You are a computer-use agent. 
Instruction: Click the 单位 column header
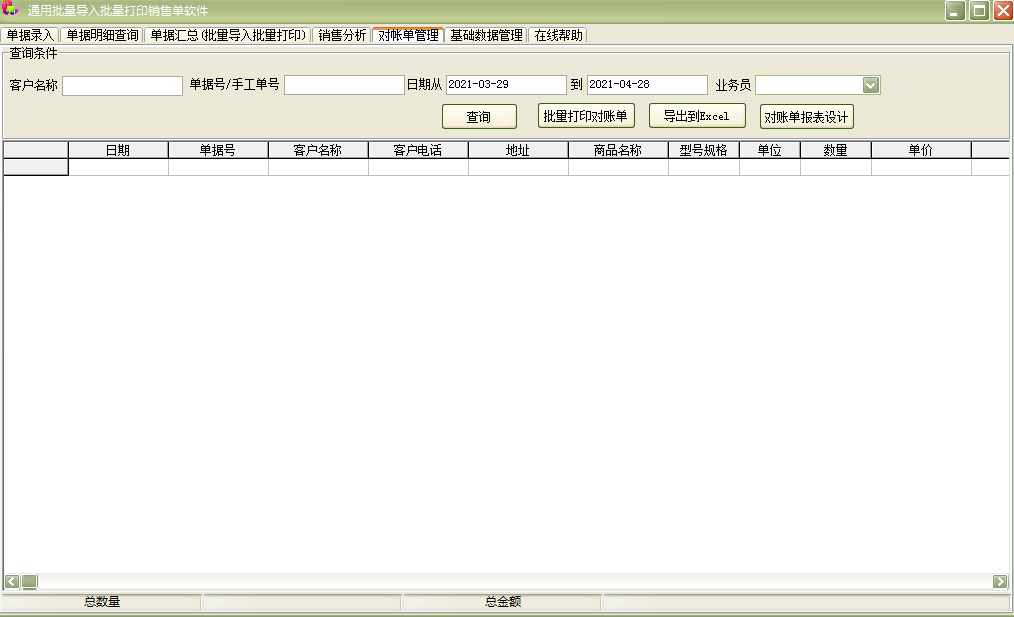[770, 150]
